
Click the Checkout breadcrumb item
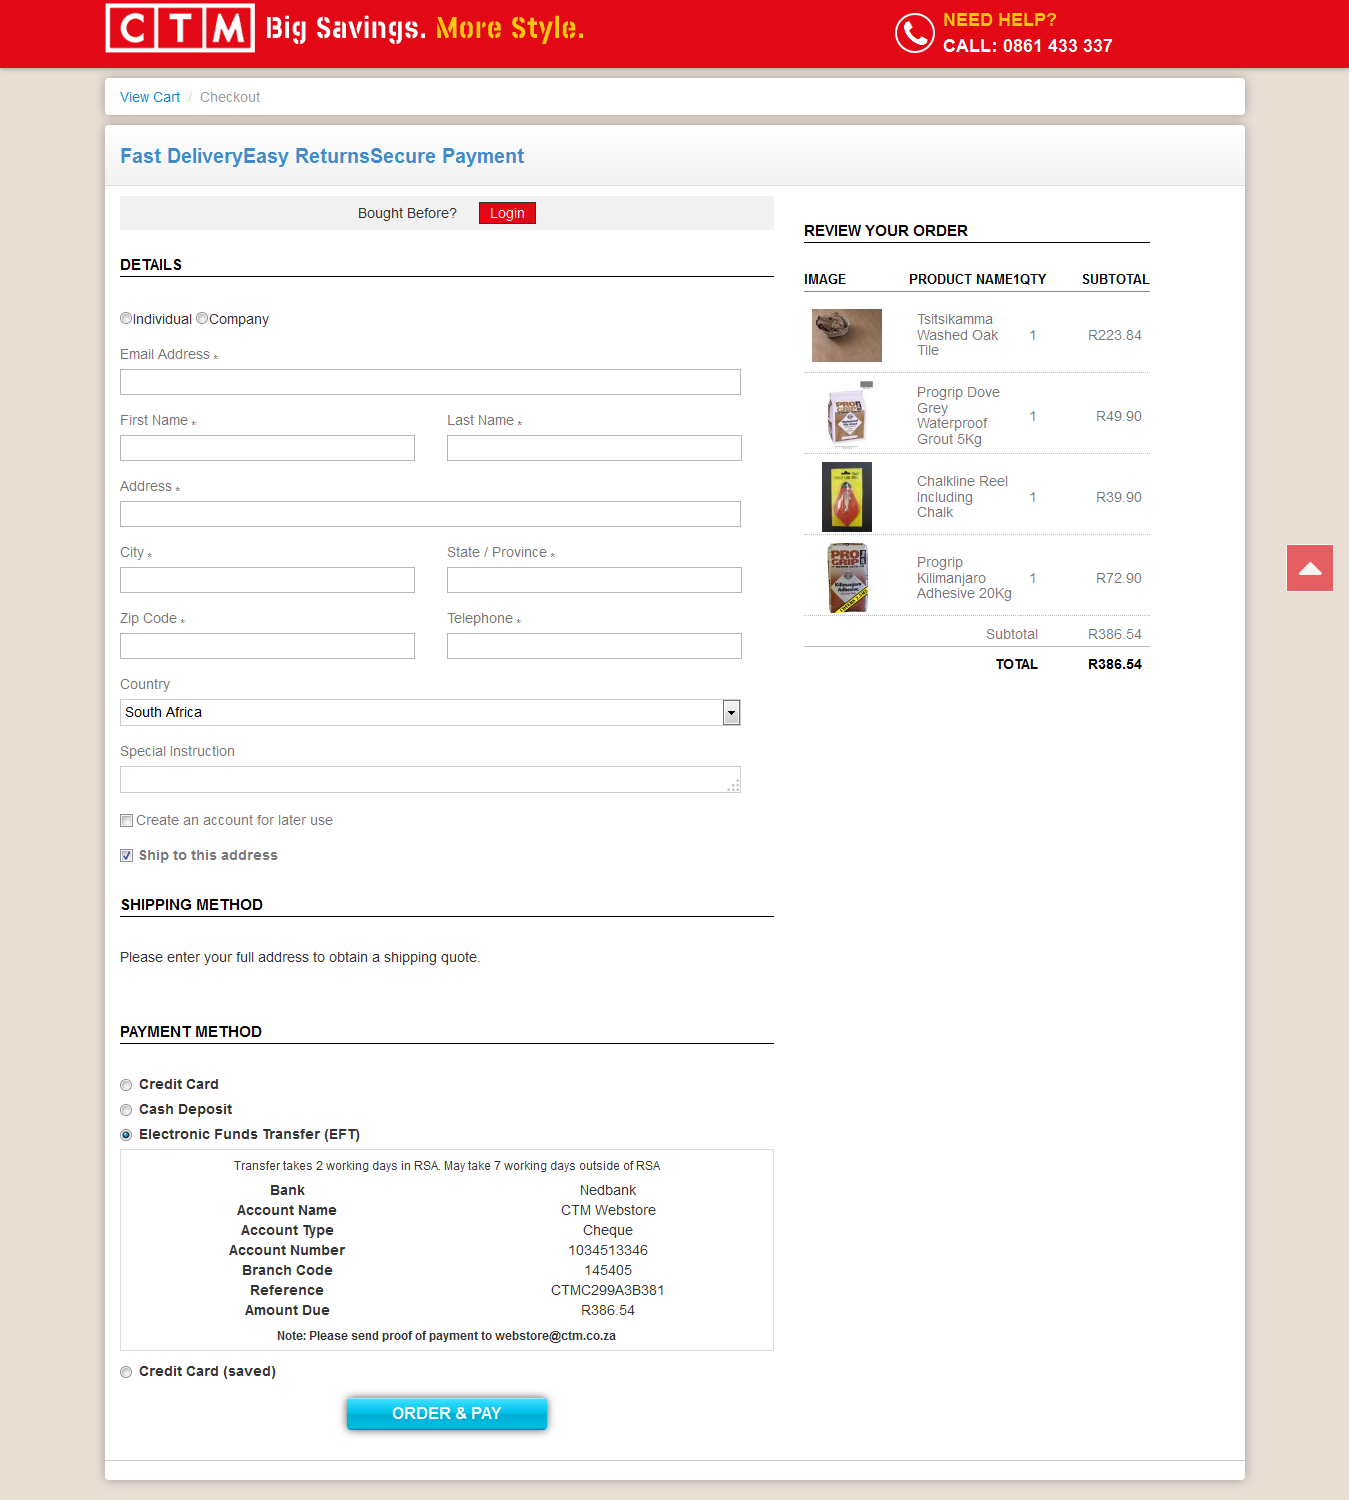[x=230, y=97]
